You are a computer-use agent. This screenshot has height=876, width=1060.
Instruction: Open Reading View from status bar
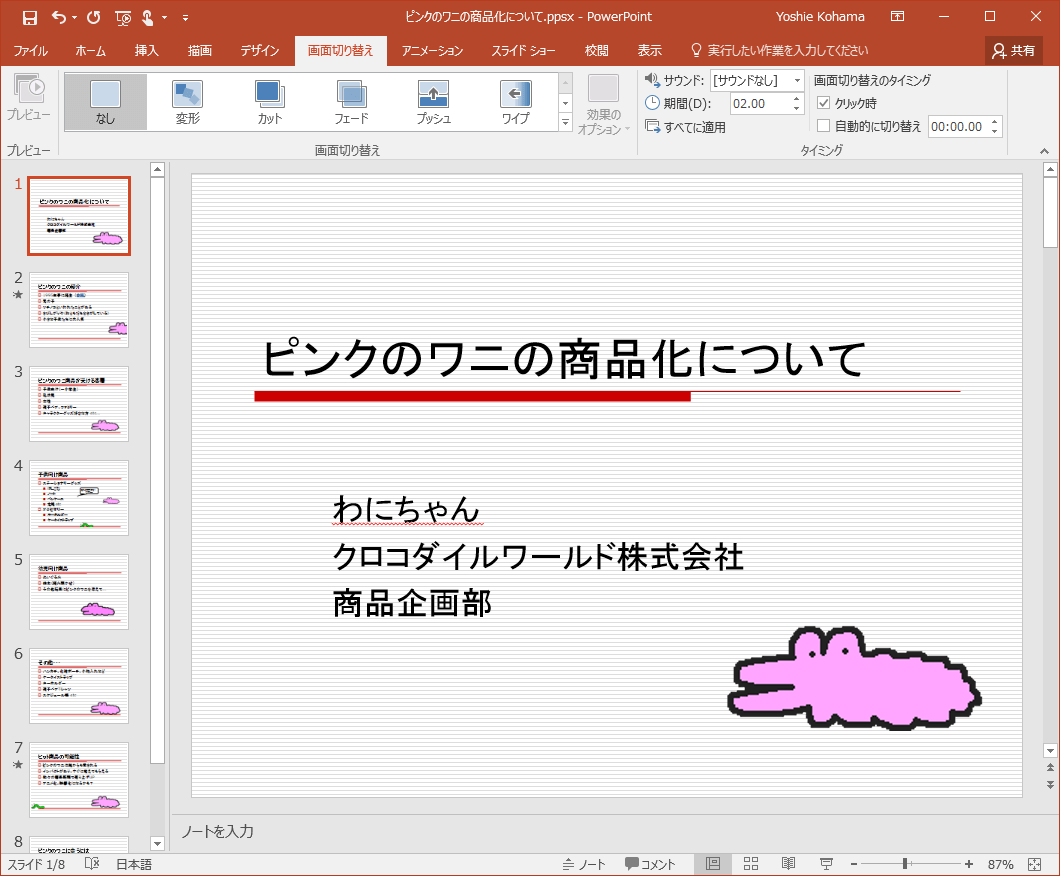point(788,864)
